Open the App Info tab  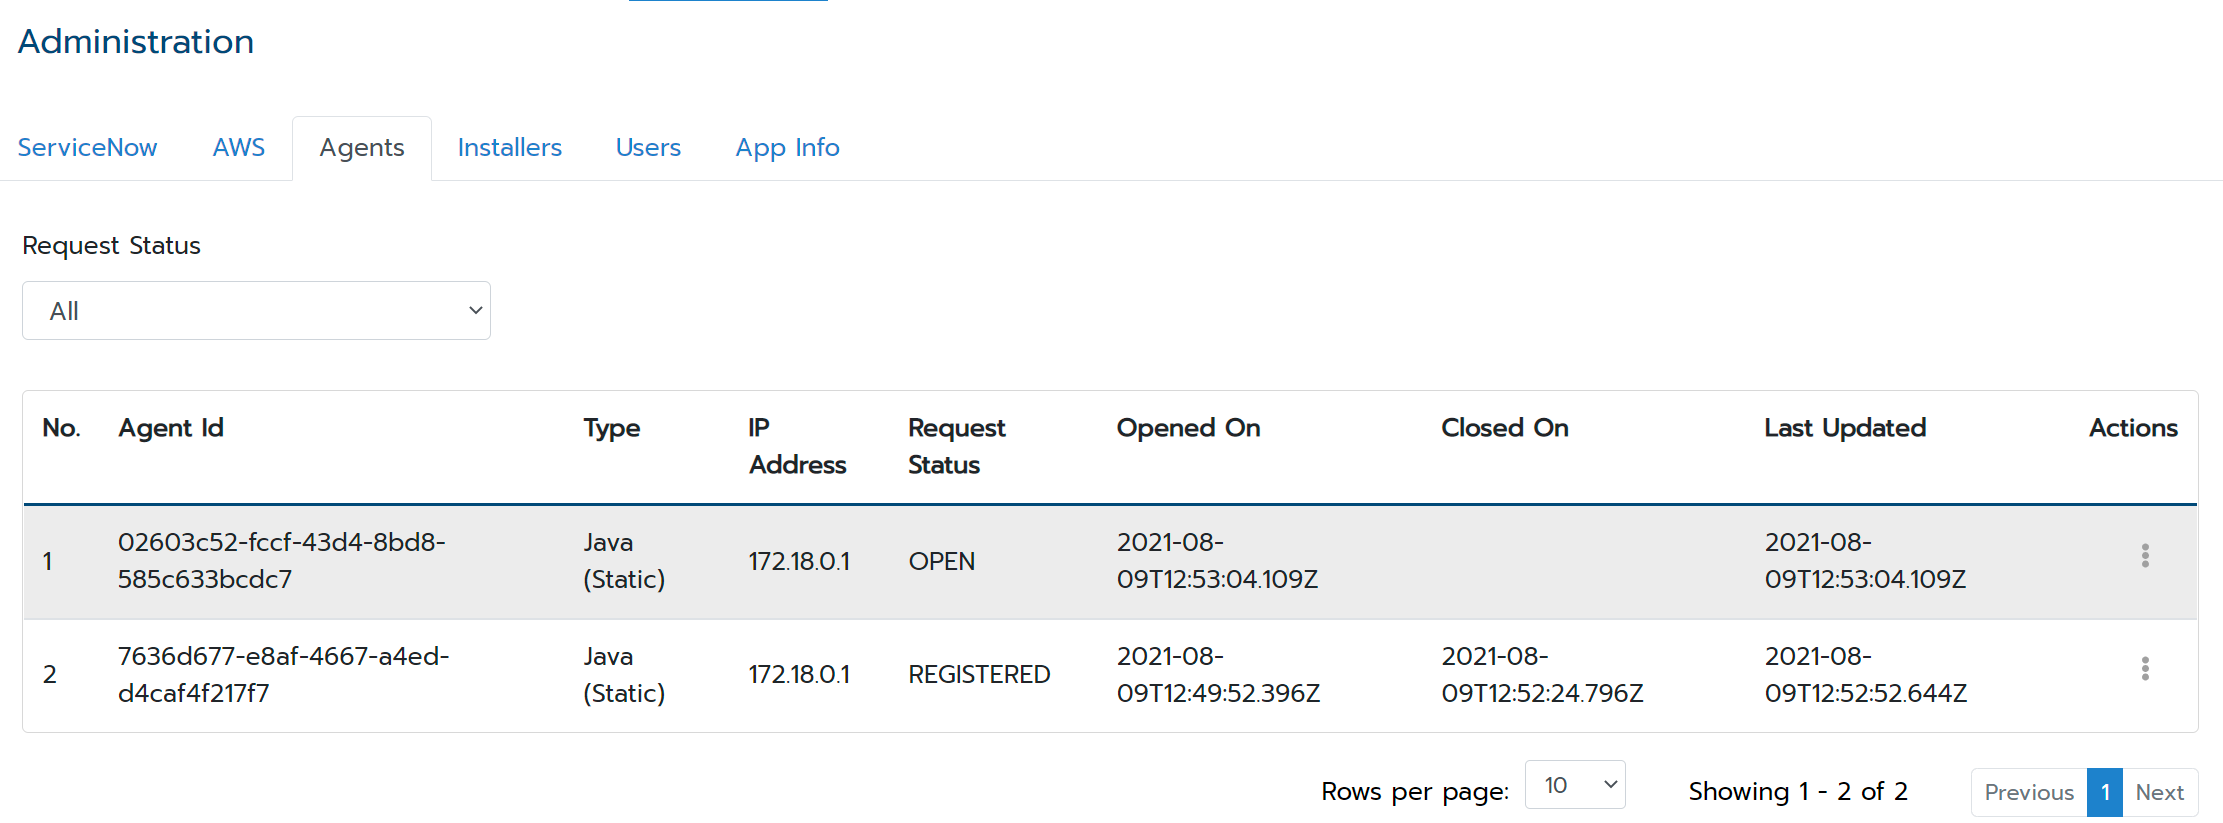(x=788, y=147)
